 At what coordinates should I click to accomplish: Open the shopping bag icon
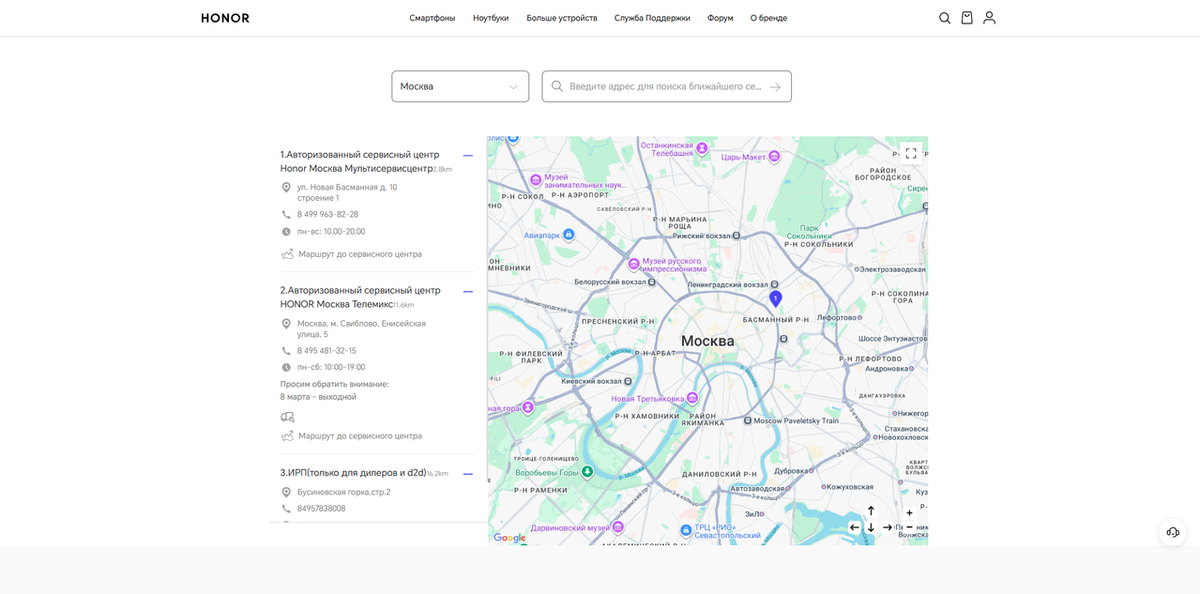click(x=967, y=18)
